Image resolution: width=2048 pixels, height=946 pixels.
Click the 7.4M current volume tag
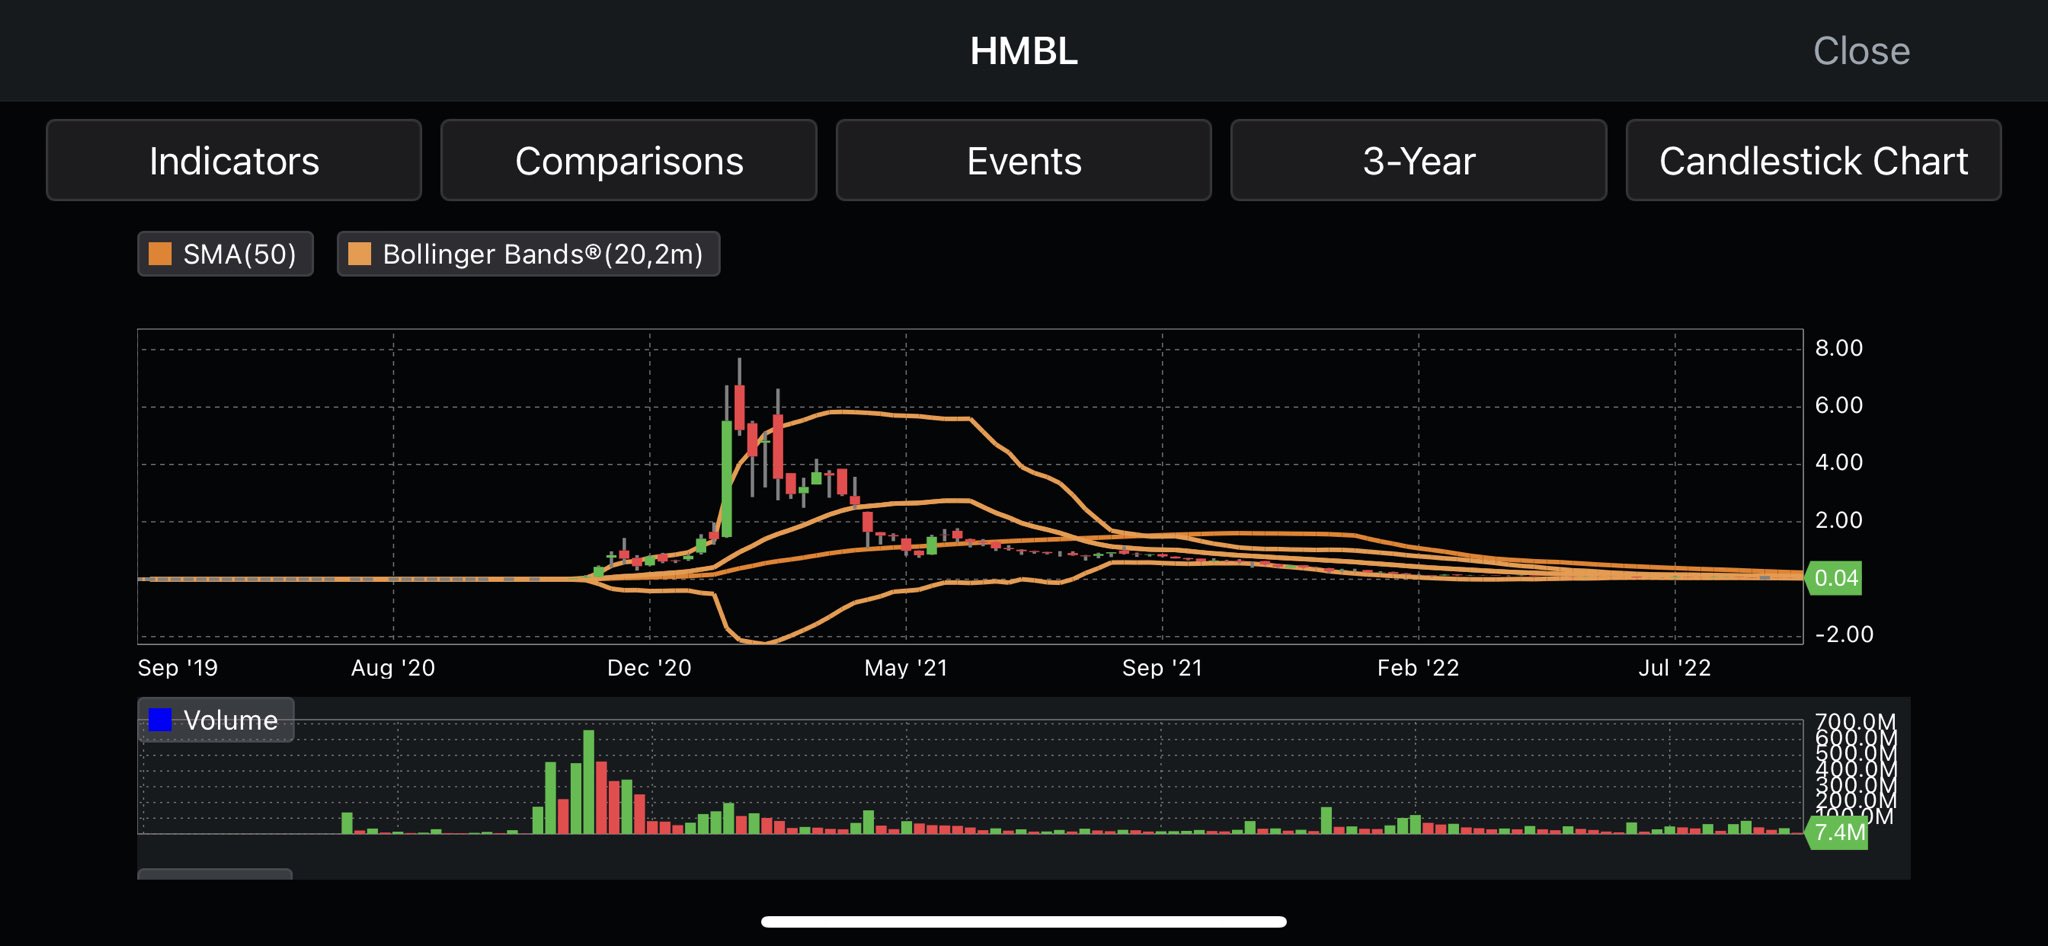tap(1837, 833)
